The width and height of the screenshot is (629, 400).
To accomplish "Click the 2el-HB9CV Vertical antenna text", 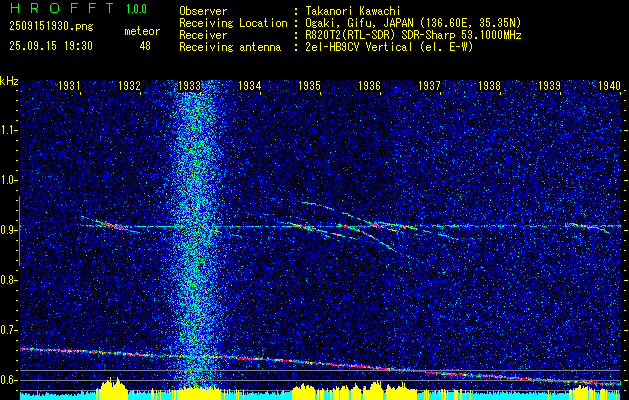I will pyautogui.click(x=389, y=47).
